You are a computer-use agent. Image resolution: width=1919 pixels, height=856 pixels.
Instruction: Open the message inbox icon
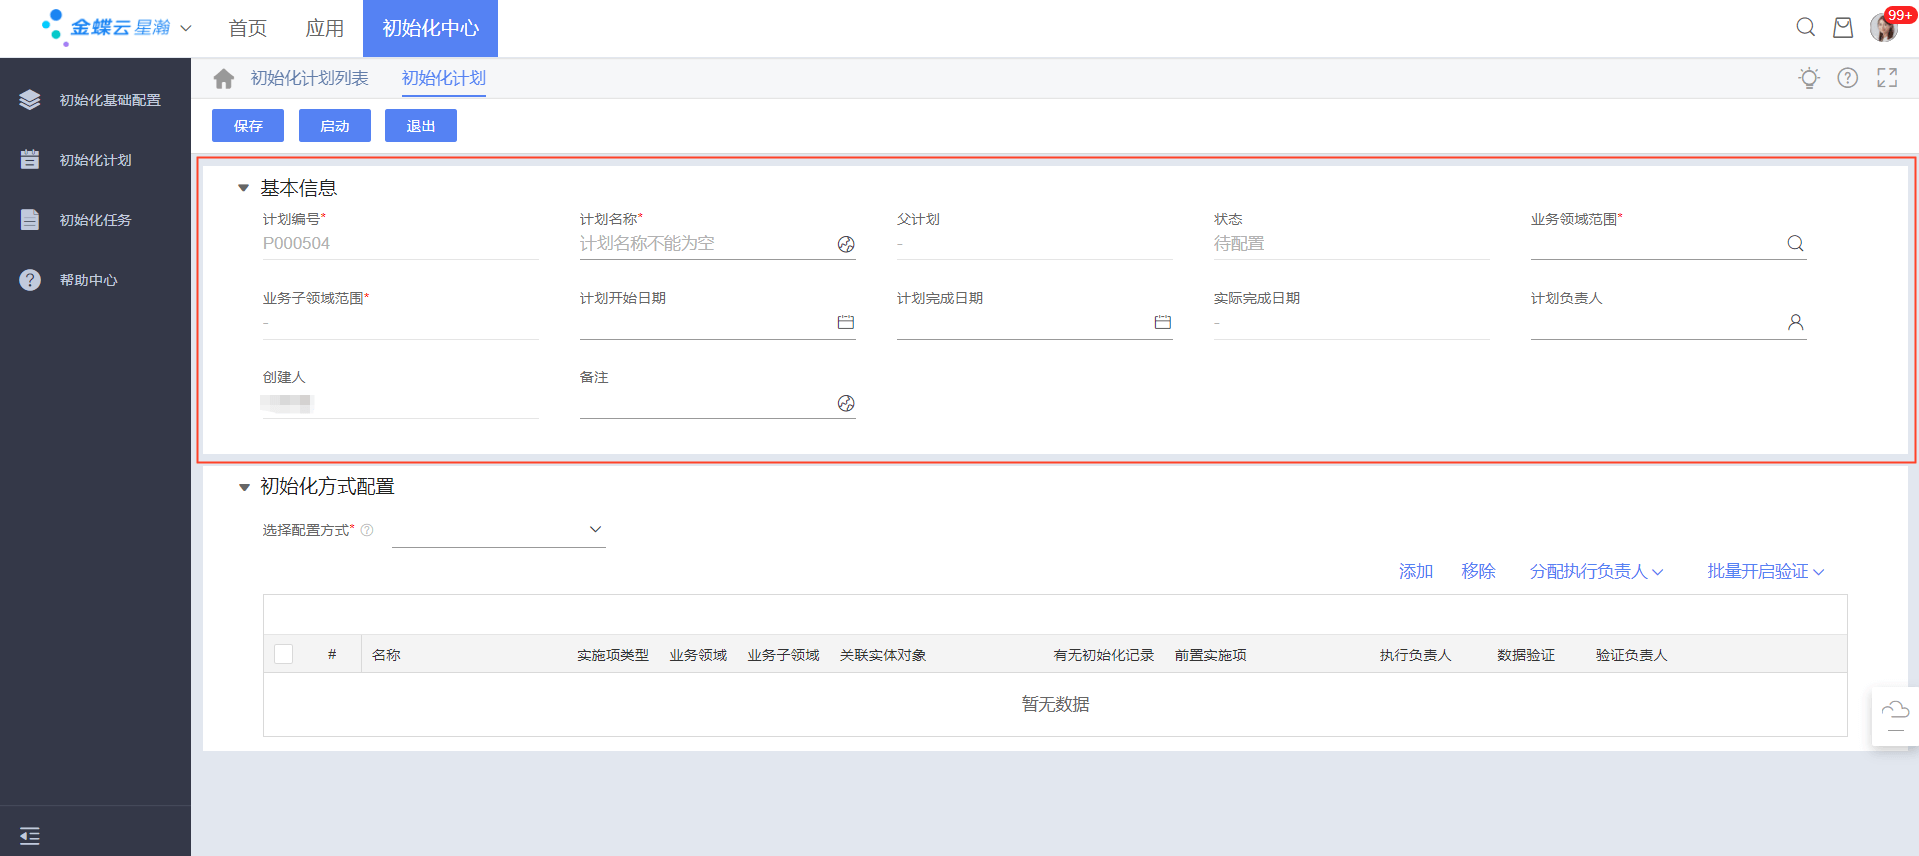point(1842,28)
